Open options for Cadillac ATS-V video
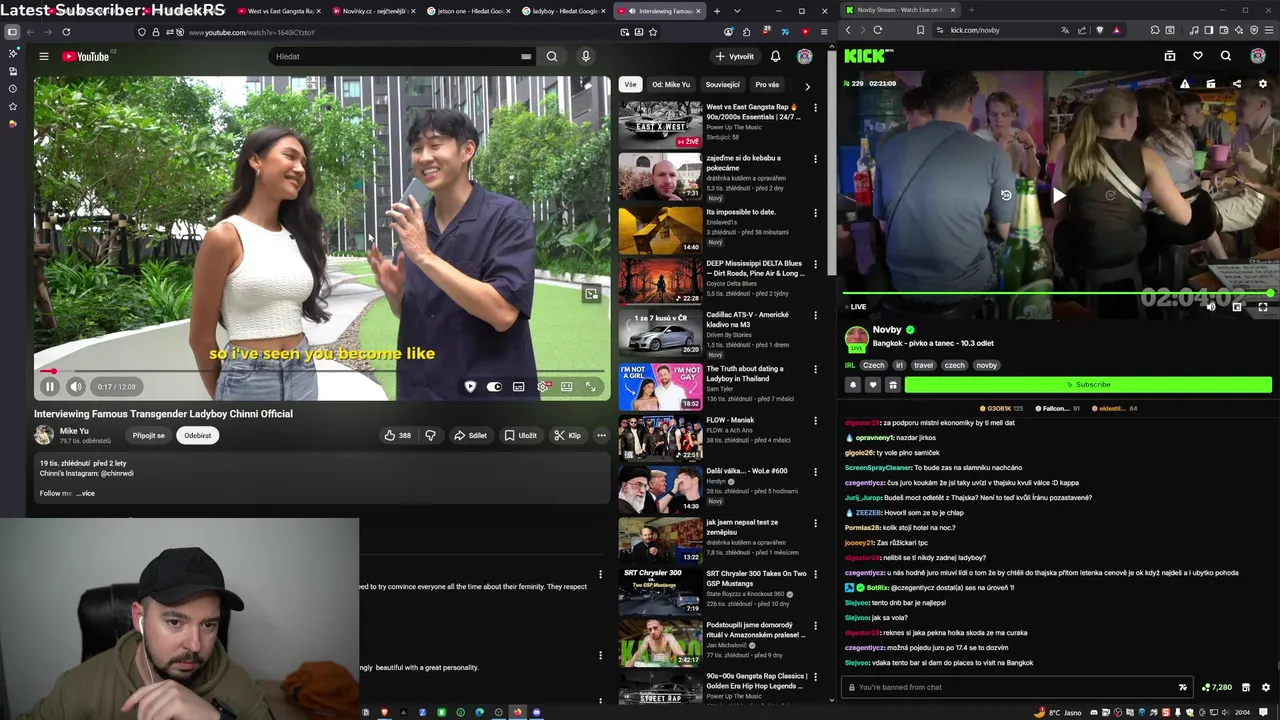The height and width of the screenshot is (720, 1280). [x=815, y=315]
